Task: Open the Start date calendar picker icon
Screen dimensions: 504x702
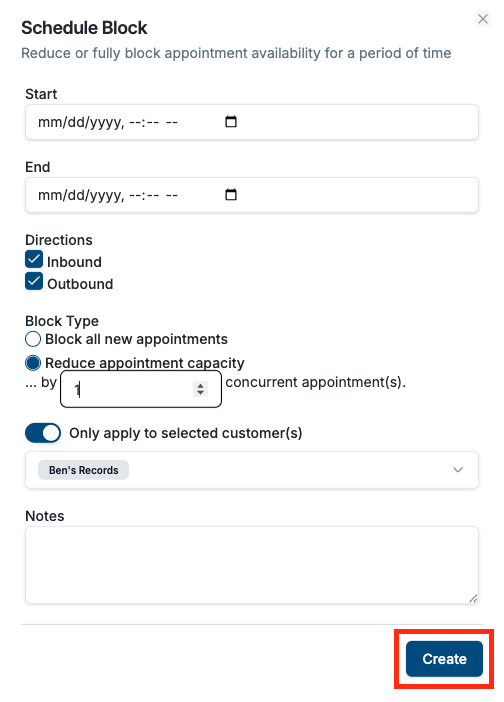Action: (231, 122)
